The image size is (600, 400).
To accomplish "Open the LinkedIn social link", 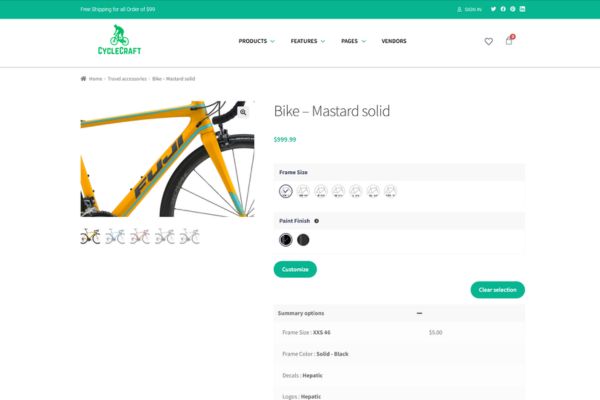I will pos(522,9).
